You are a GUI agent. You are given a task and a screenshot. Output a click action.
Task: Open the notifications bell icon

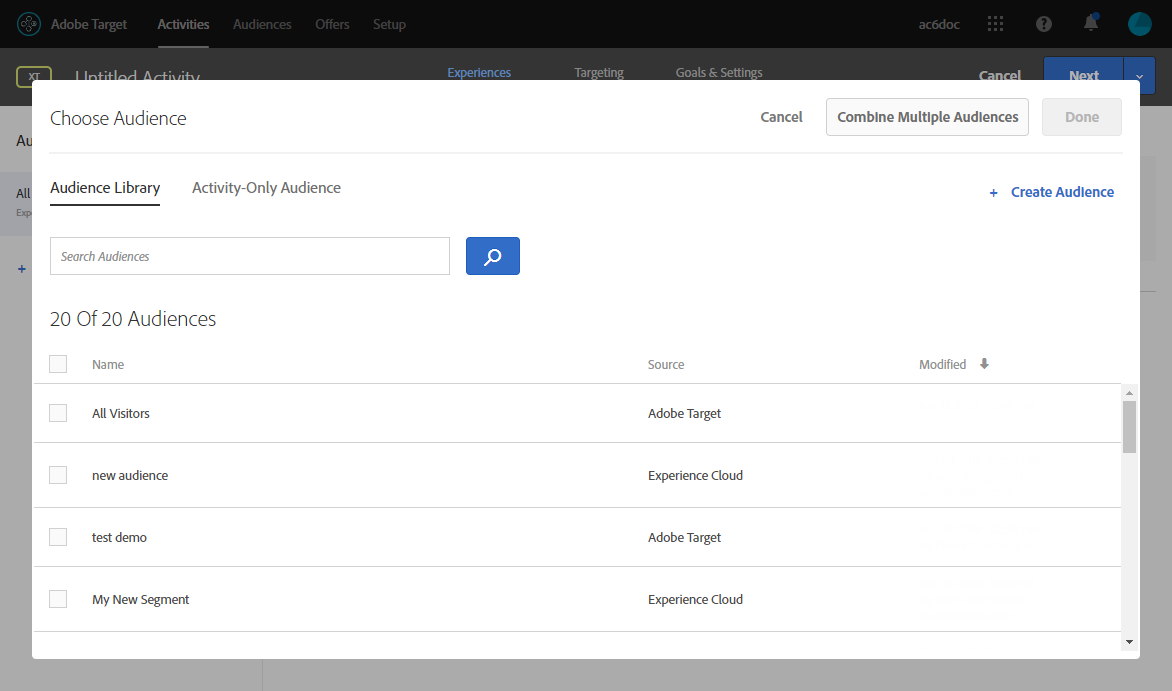1091,24
